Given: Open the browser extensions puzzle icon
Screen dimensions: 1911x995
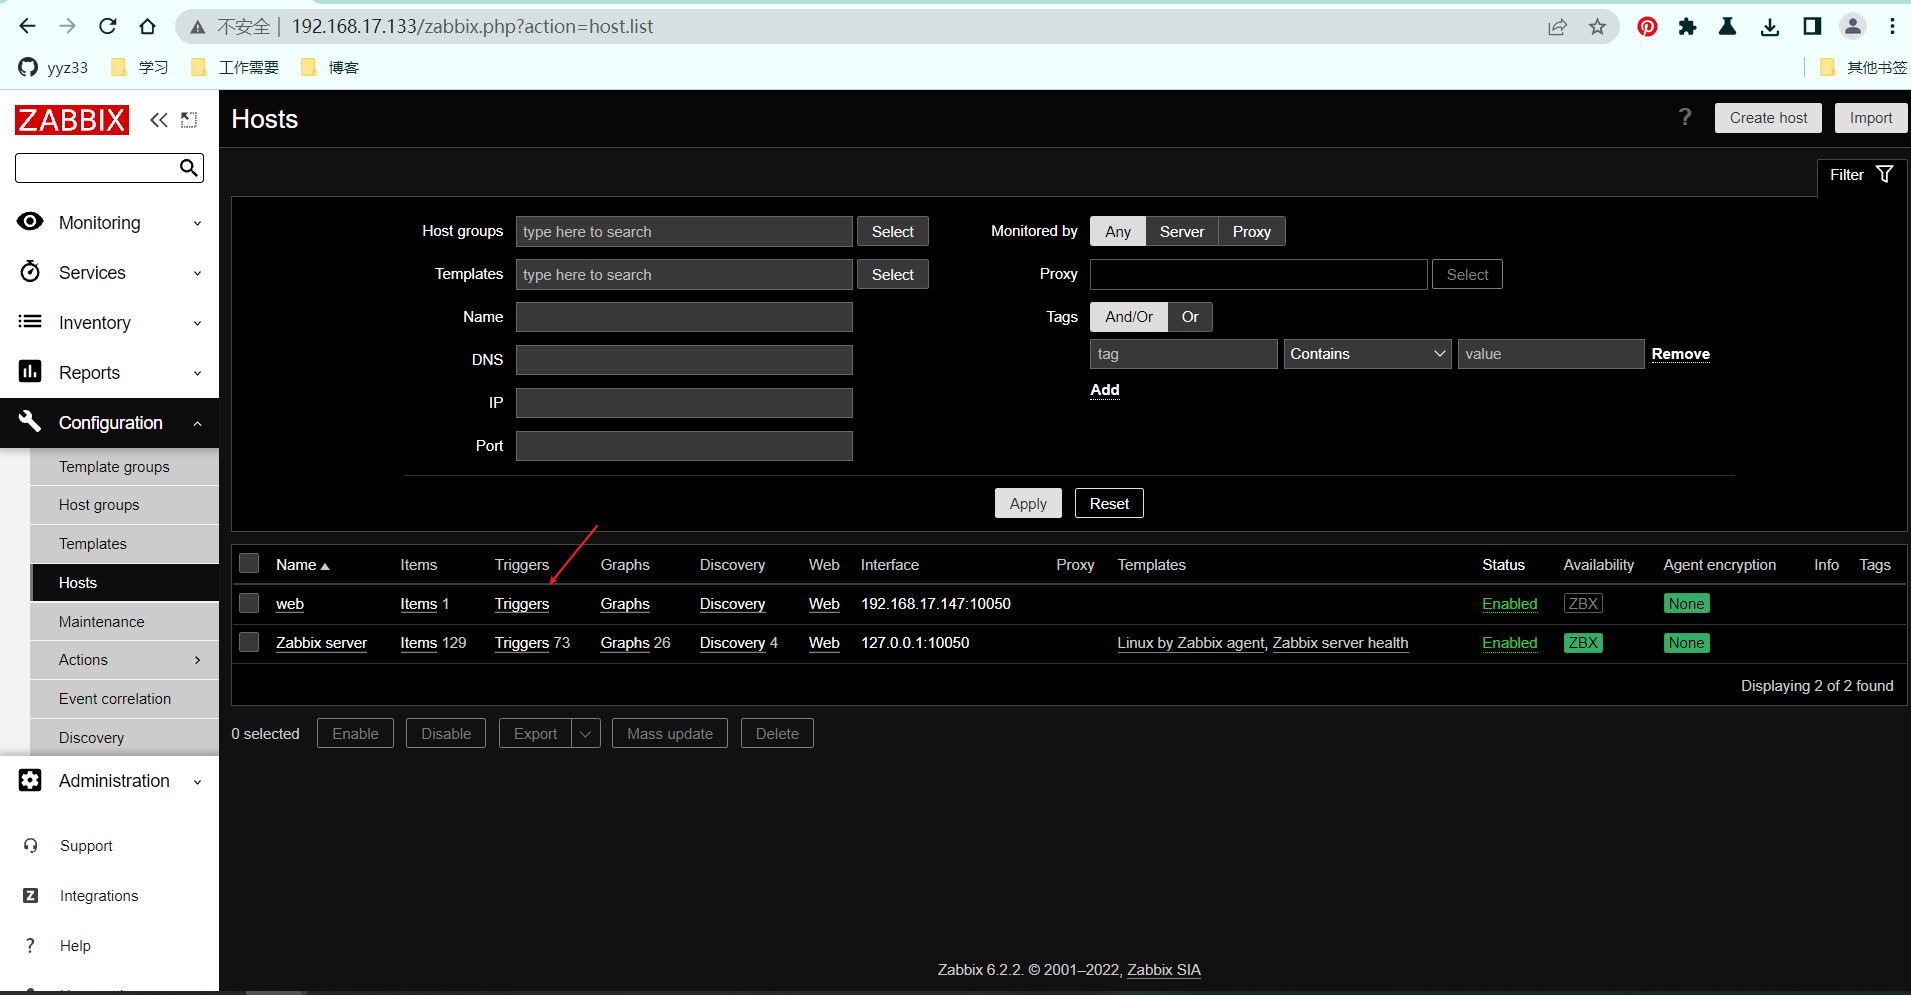Looking at the screenshot, I should point(1688,27).
